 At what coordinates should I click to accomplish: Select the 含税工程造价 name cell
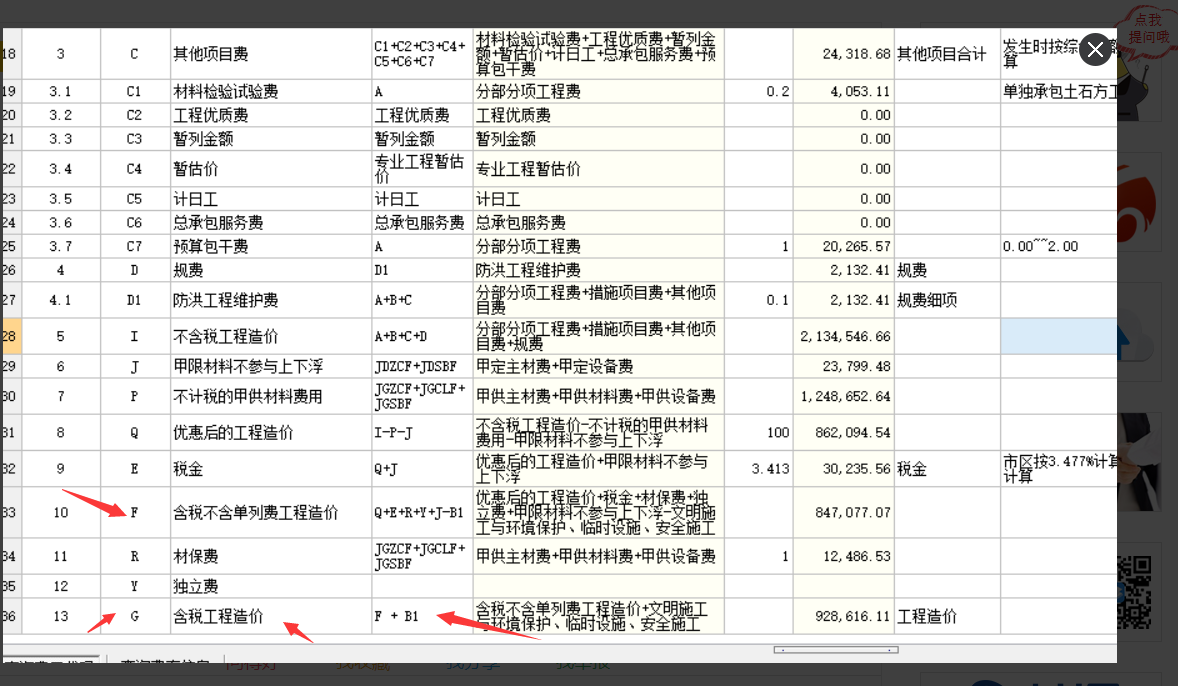click(x=270, y=616)
